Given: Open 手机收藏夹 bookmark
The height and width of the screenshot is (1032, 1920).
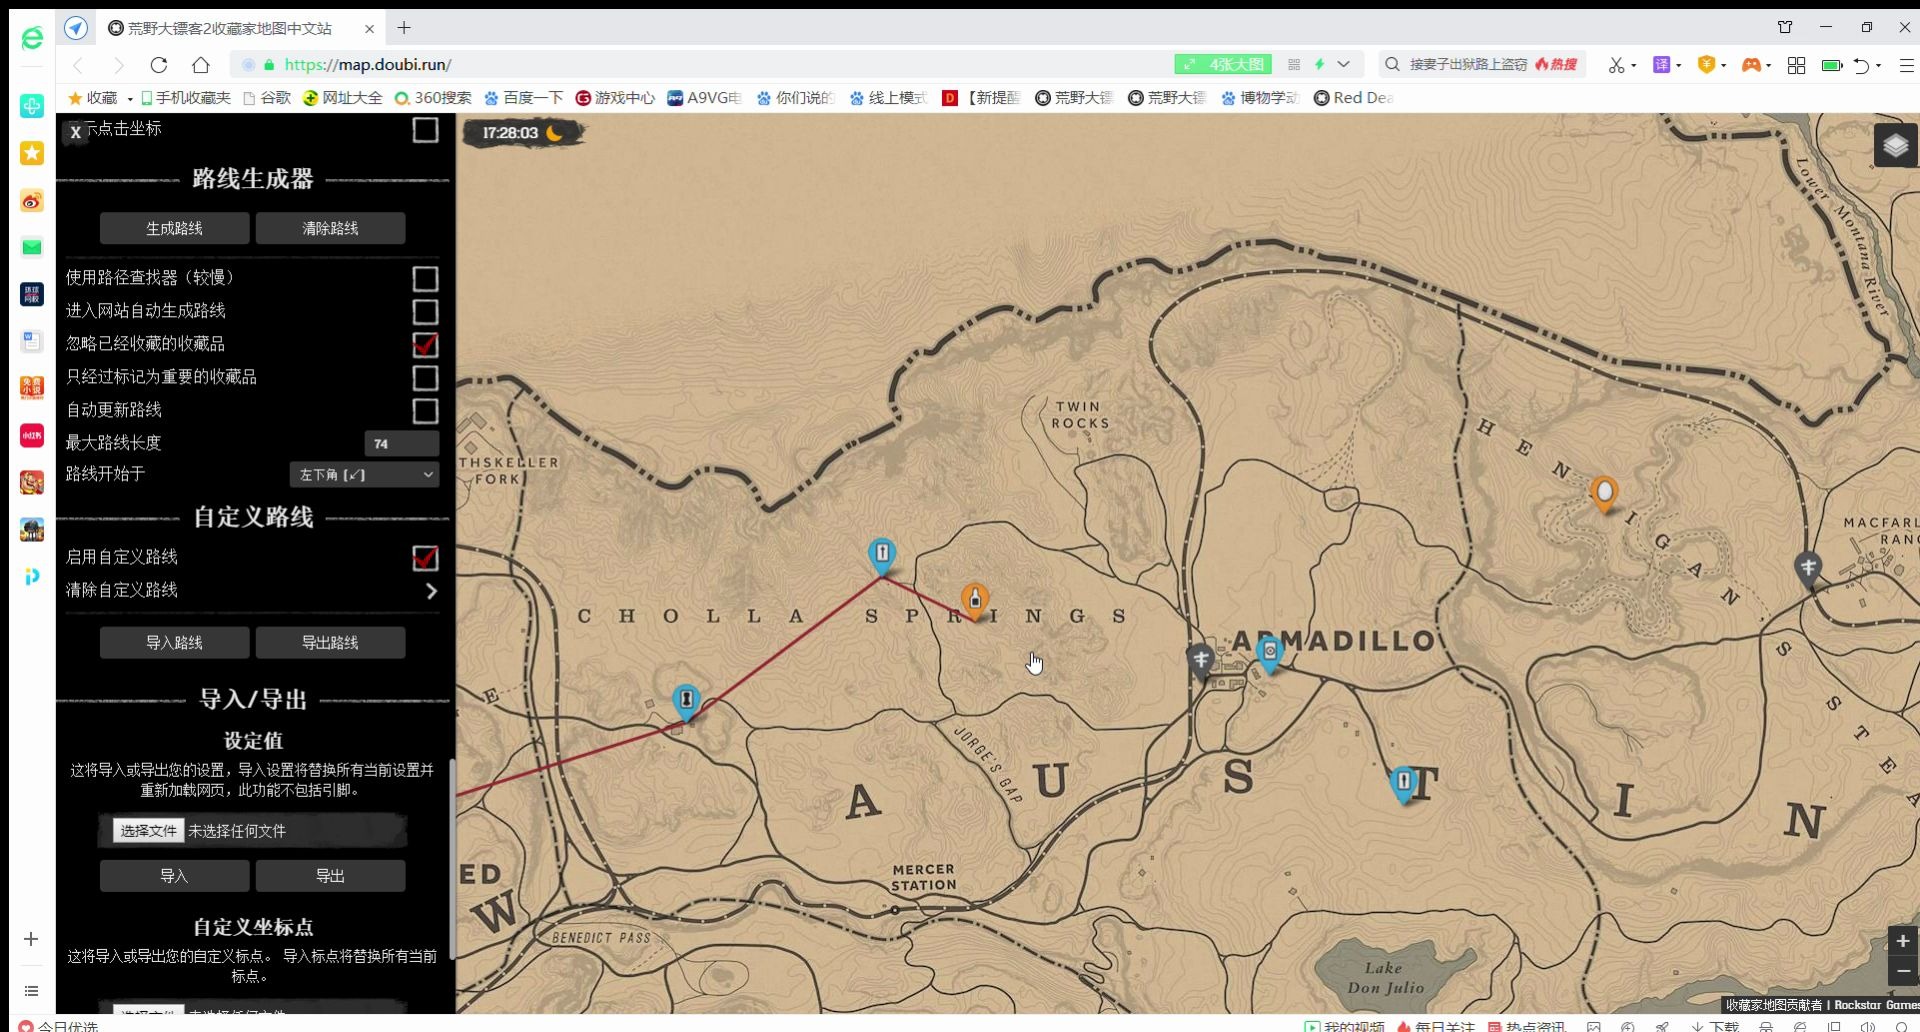Looking at the screenshot, I should pyautogui.click(x=185, y=98).
